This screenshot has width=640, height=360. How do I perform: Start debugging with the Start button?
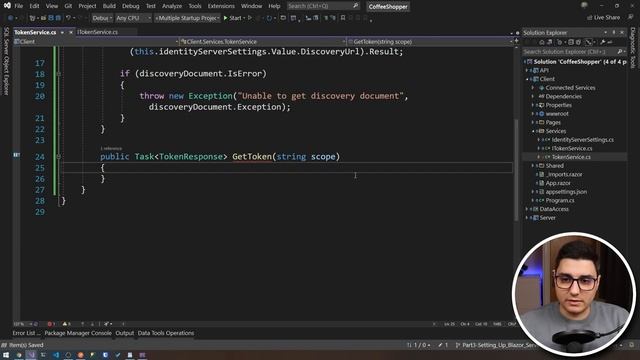233,18
